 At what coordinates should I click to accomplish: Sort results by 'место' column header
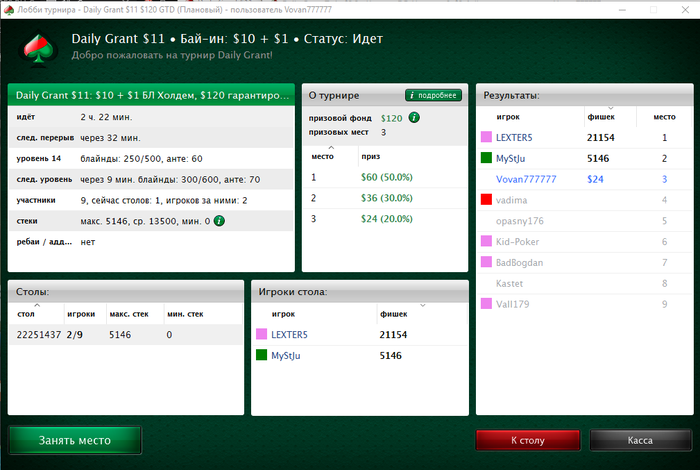click(x=664, y=116)
